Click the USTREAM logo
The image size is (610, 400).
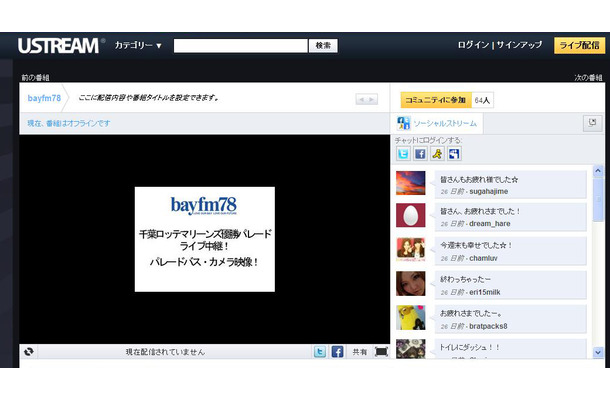tap(61, 46)
